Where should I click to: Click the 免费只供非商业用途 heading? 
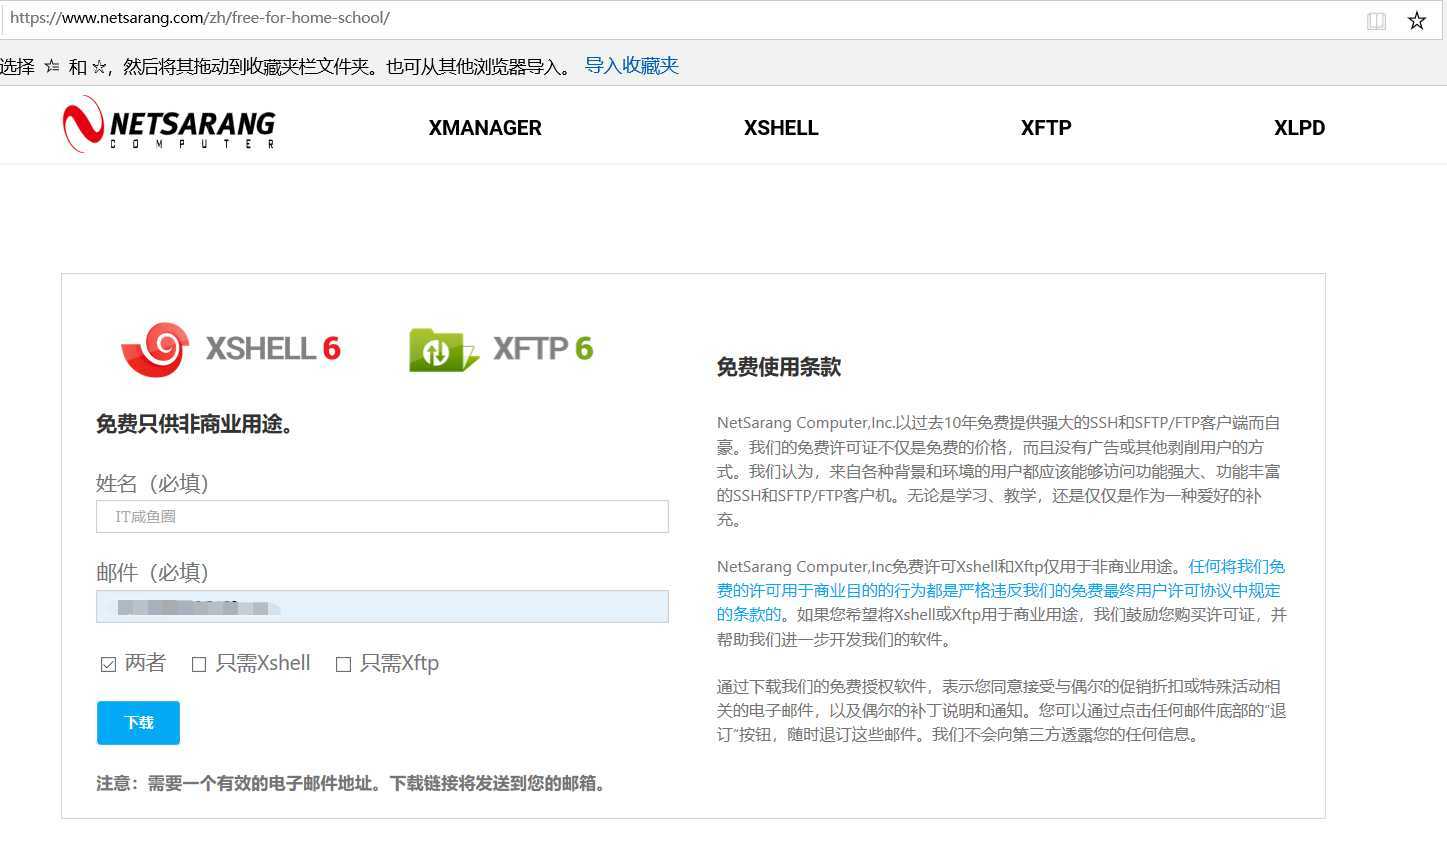(x=196, y=424)
